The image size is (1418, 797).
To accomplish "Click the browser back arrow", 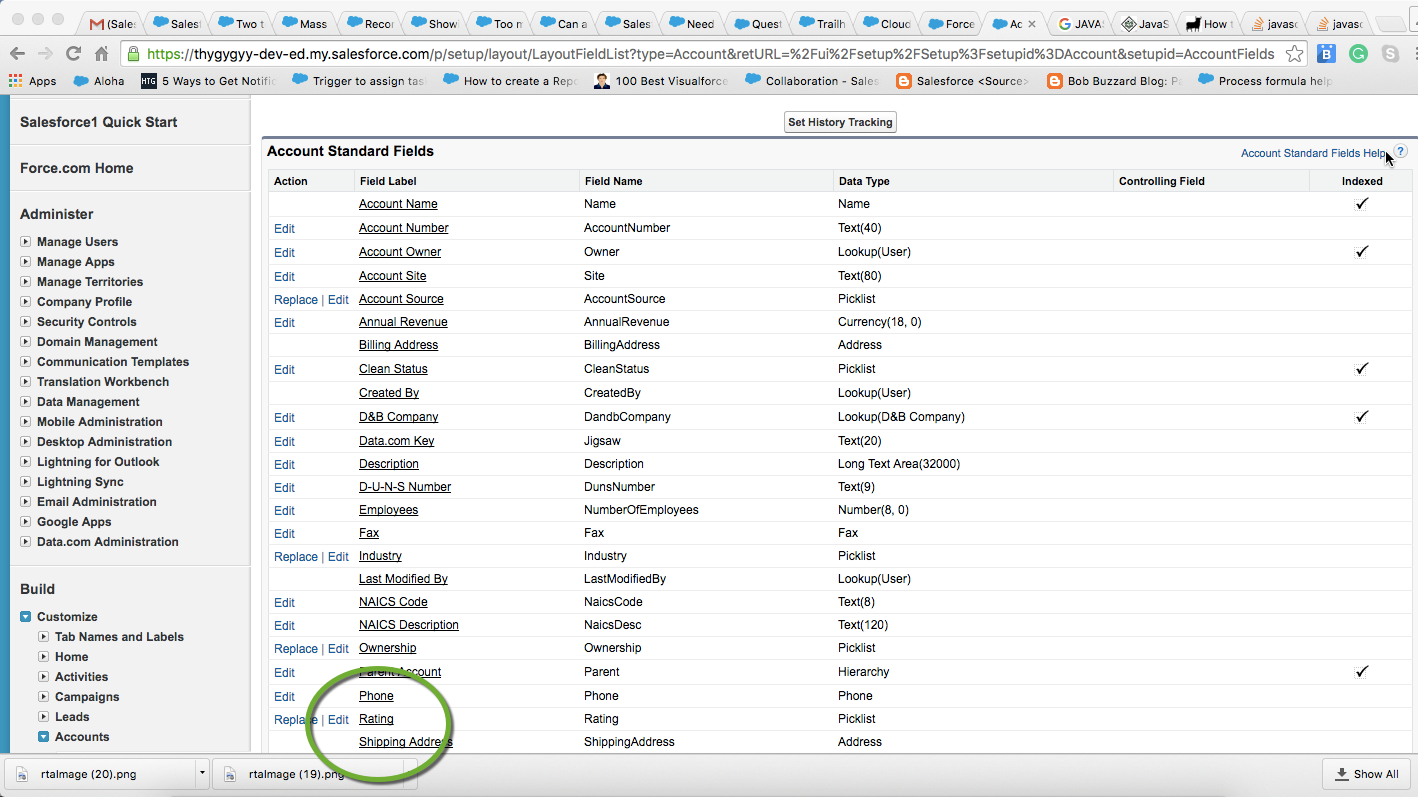I will (x=18, y=54).
